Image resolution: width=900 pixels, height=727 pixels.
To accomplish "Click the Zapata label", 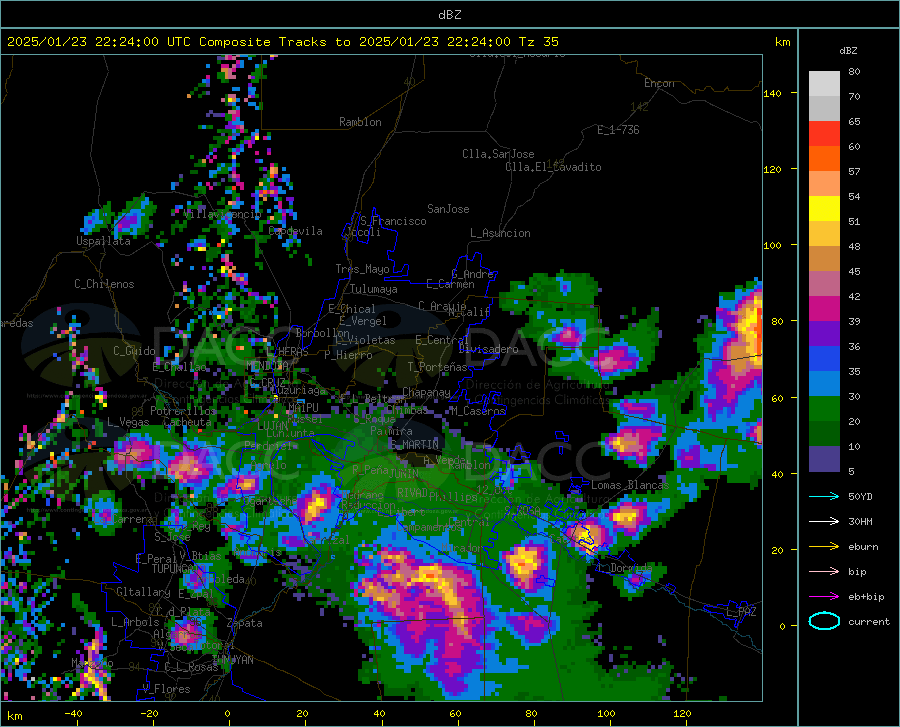I will [x=245, y=623].
